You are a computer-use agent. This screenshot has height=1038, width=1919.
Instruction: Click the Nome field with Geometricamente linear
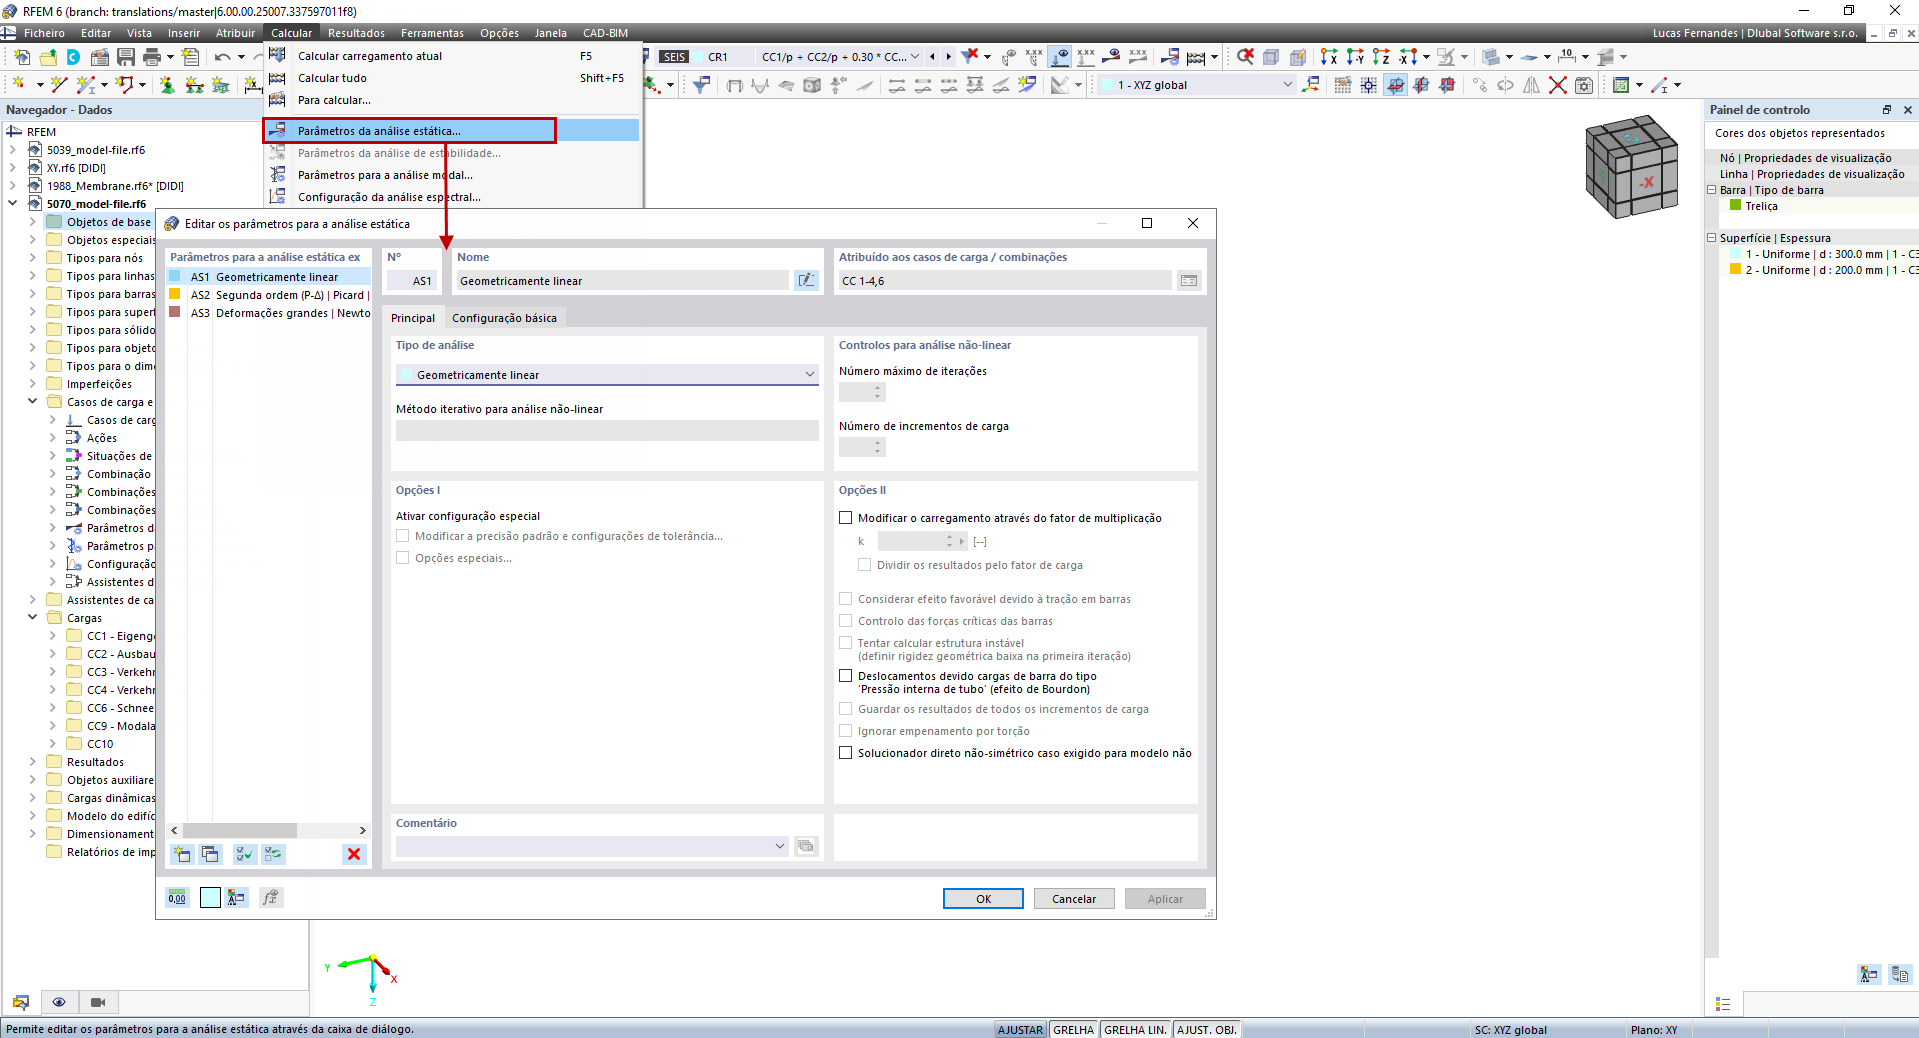(x=622, y=281)
